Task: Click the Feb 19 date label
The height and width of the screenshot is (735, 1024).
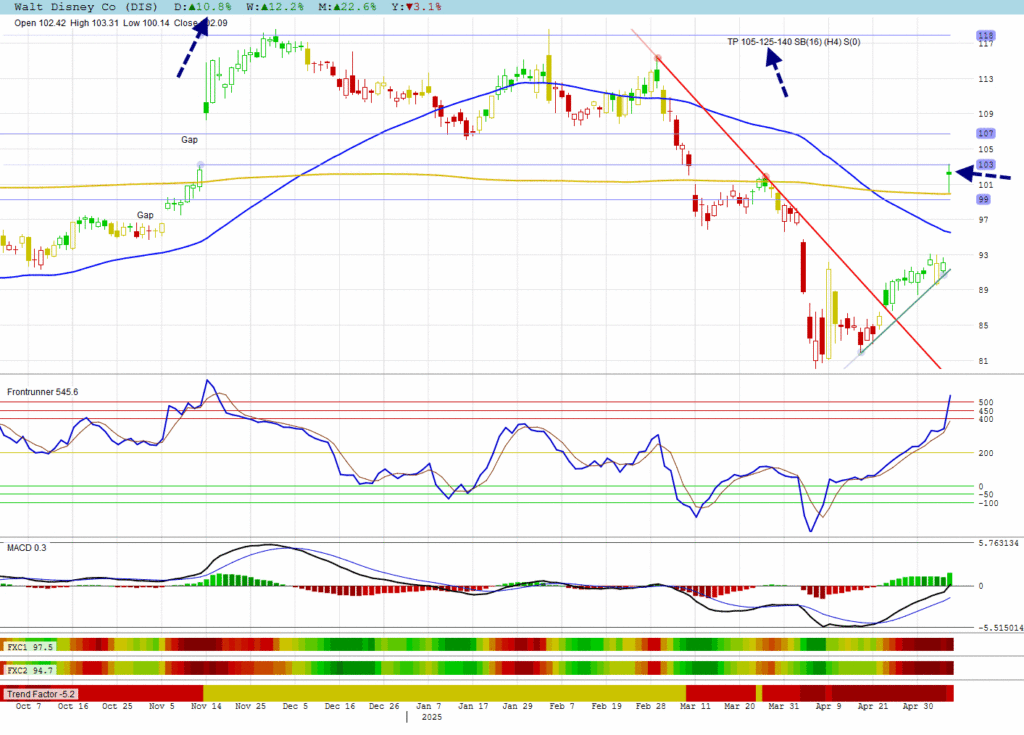Action: coord(607,706)
